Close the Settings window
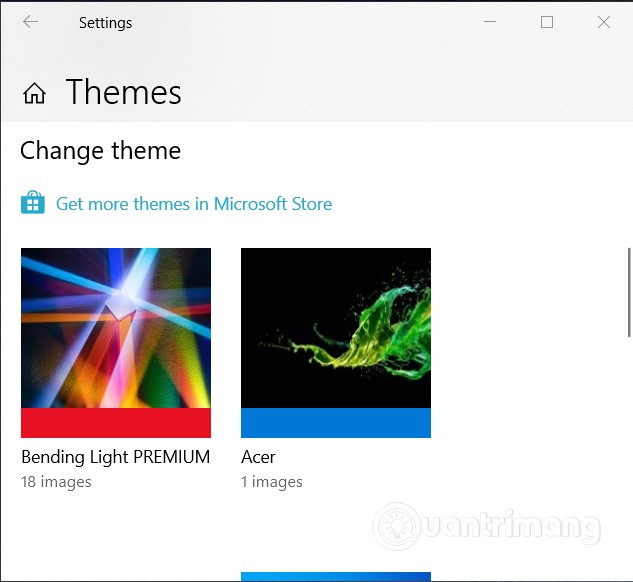The width and height of the screenshot is (633, 582). (x=604, y=22)
